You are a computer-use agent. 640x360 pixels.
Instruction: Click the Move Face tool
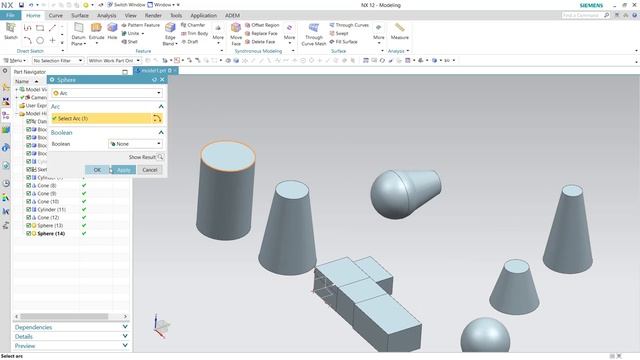(236, 28)
